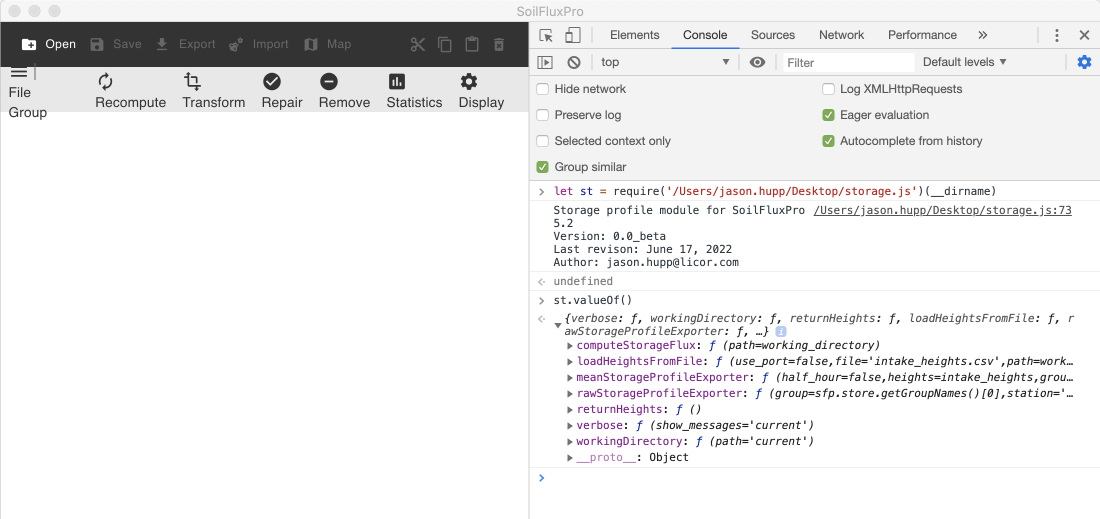Disable Eager evaluation checkbox
The height and width of the screenshot is (519, 1100).
click(829, 115)
